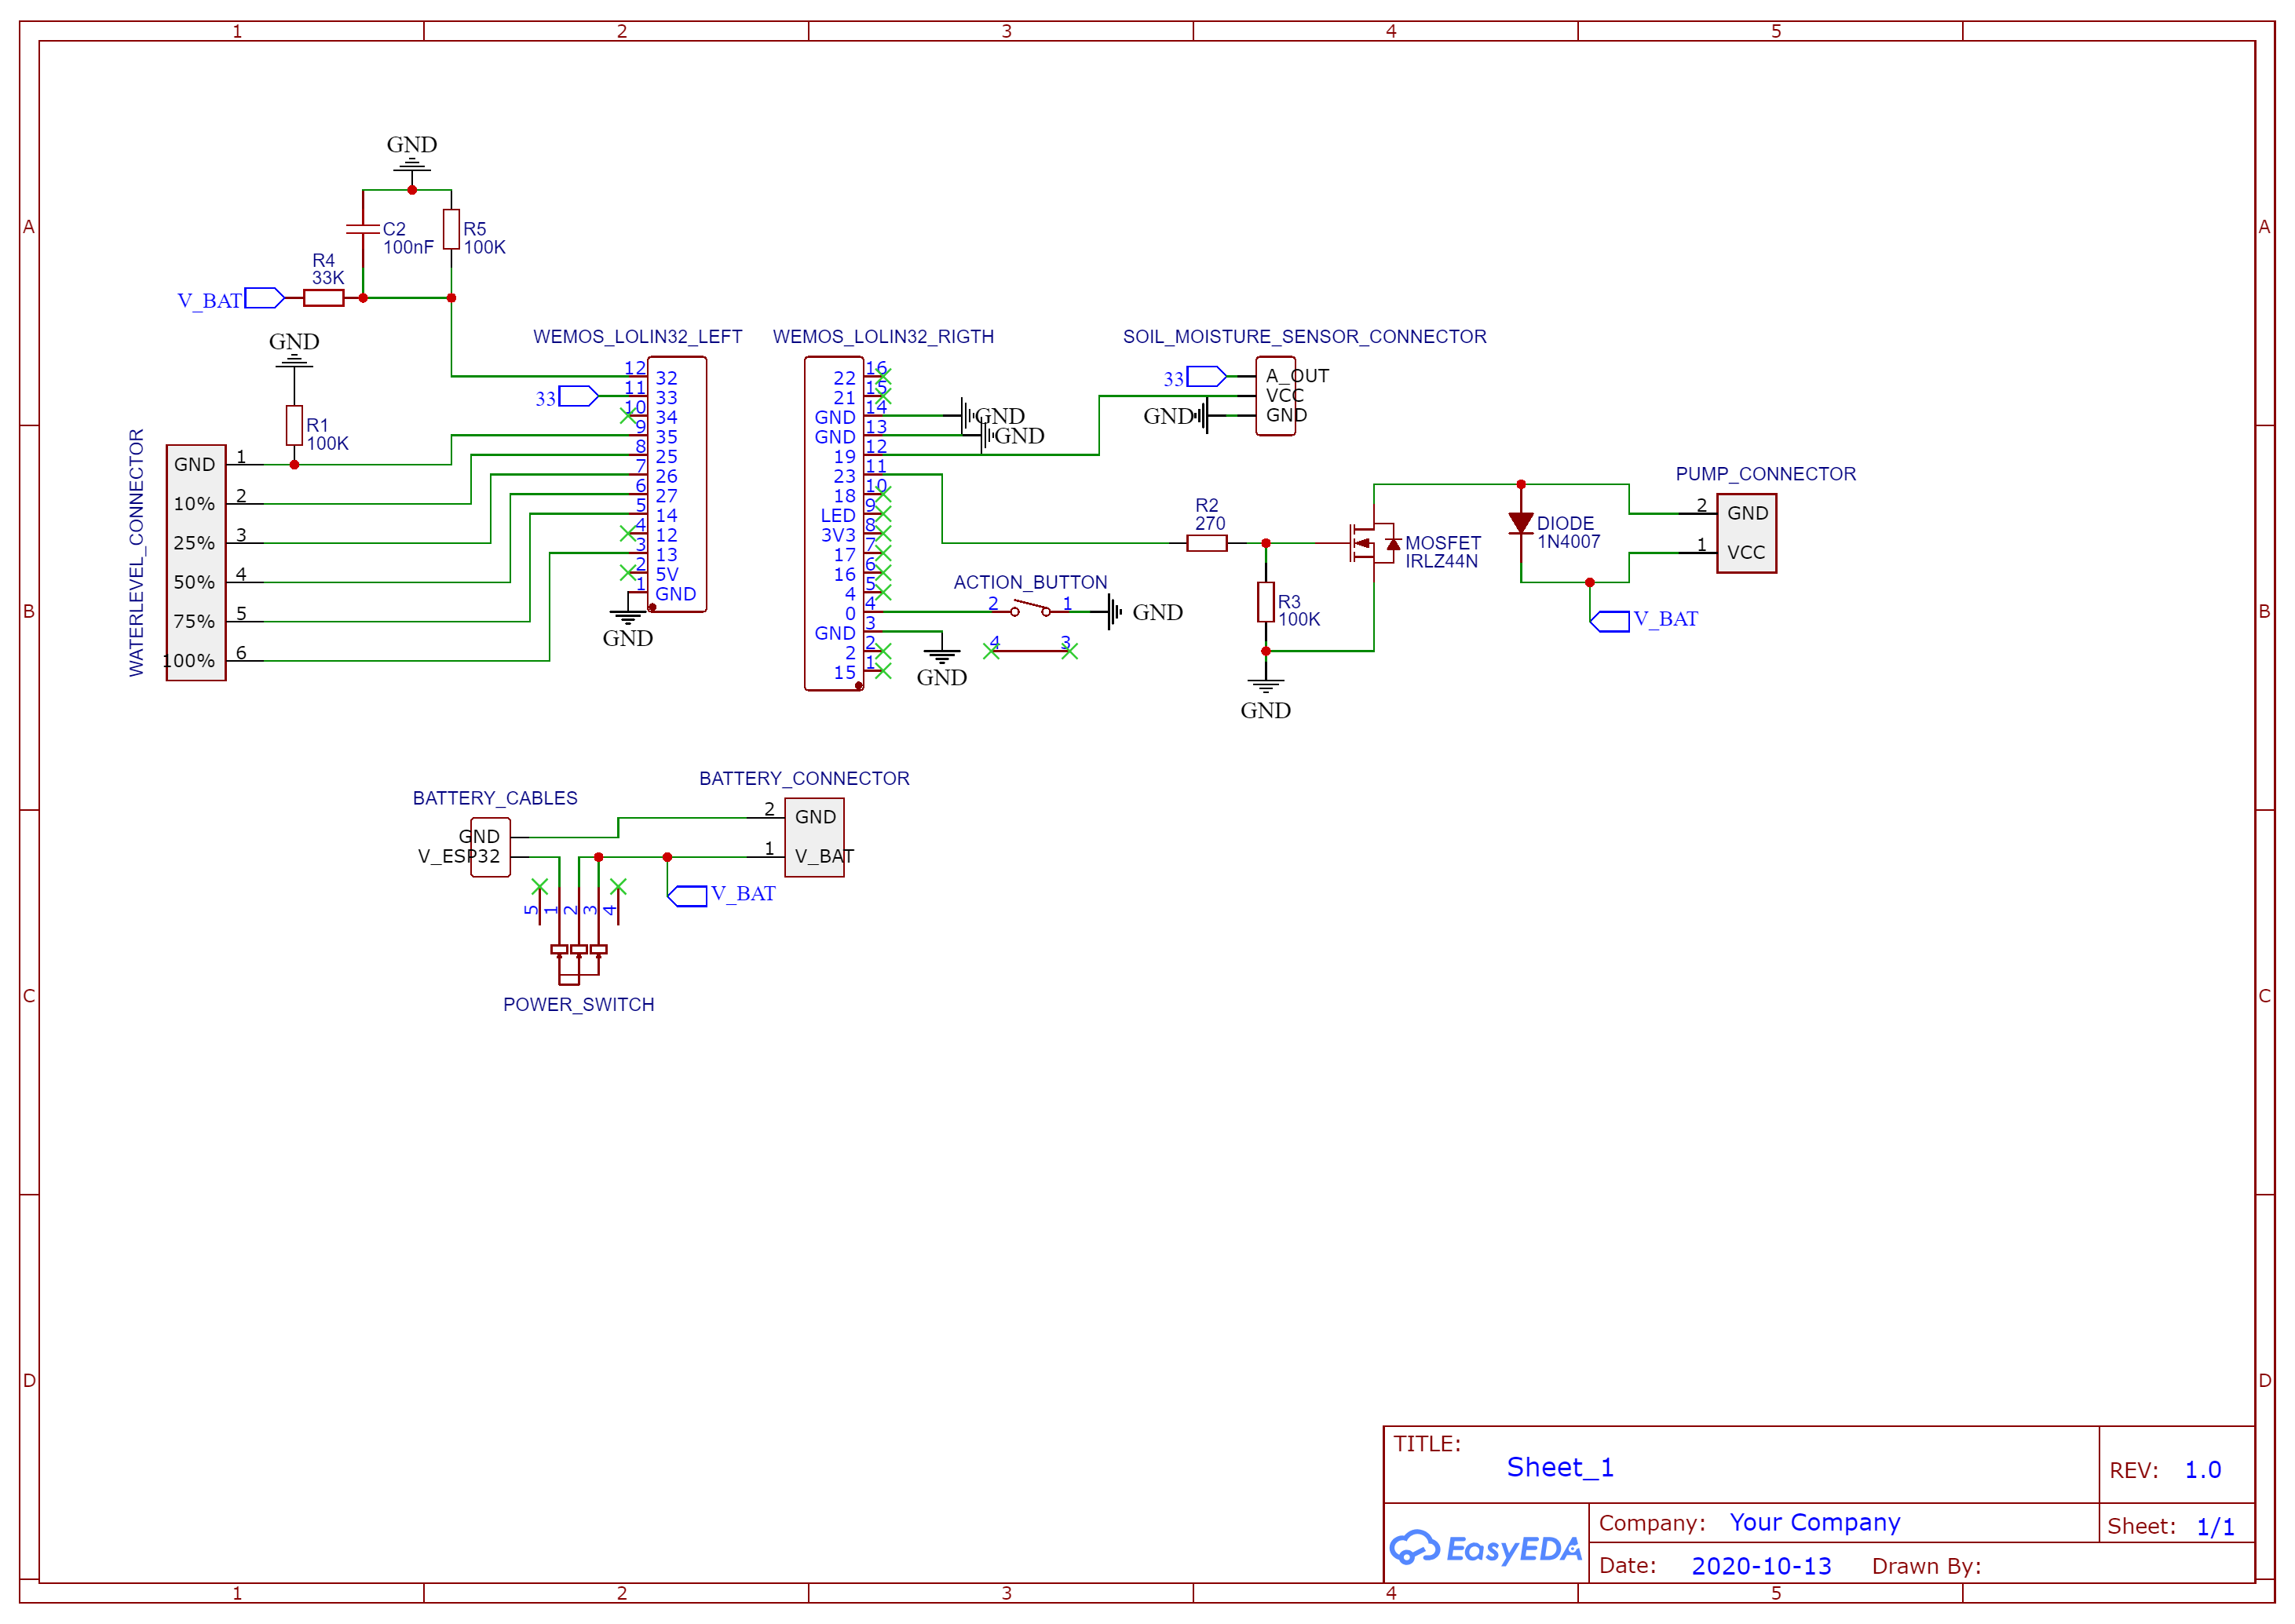The height and width of the screenshot is (1624, 2295).
Task: Click the ACTION_BUTTON switch symbol
Action: pyautogui.click(x=1030, y=609)
